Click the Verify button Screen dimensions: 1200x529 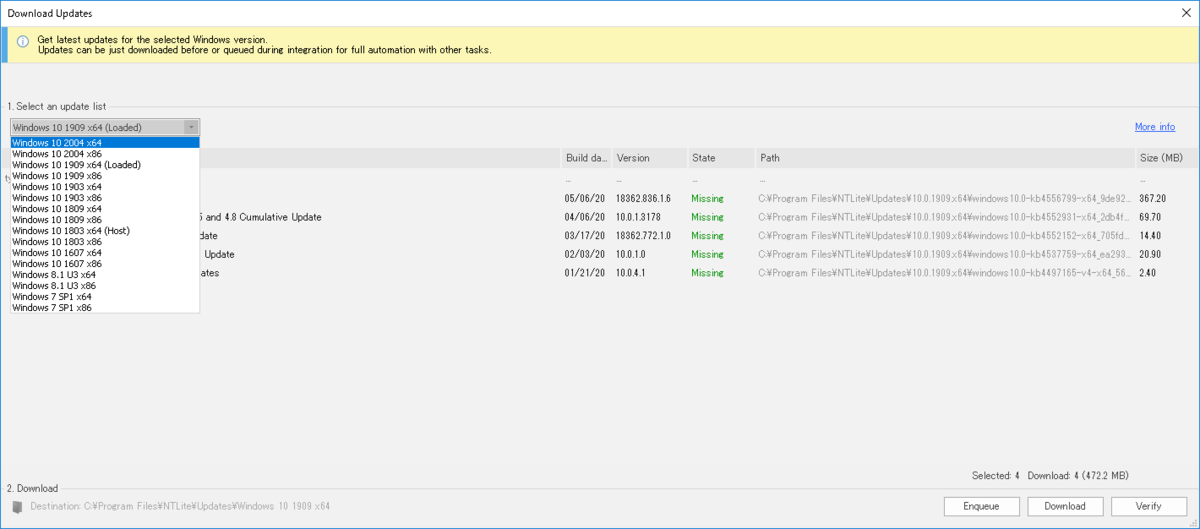tap(1149, 506)
